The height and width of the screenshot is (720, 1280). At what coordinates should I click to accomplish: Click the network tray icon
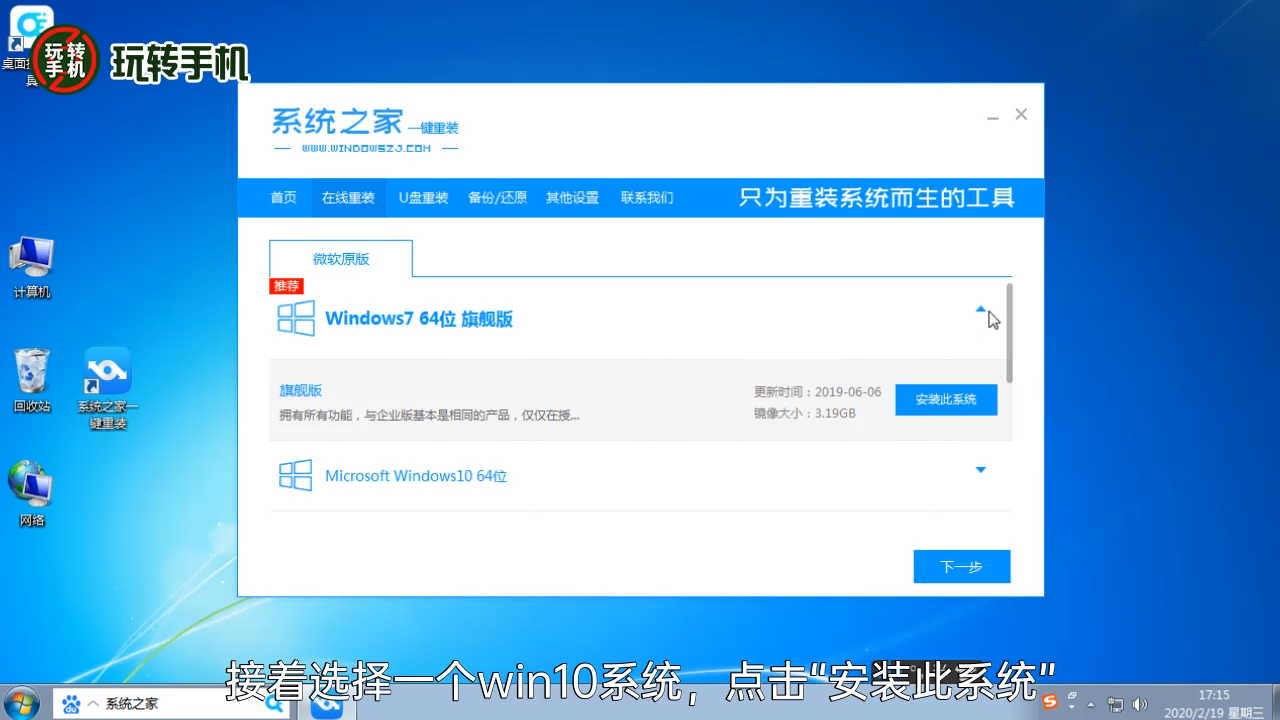(x=1116, y=704)
